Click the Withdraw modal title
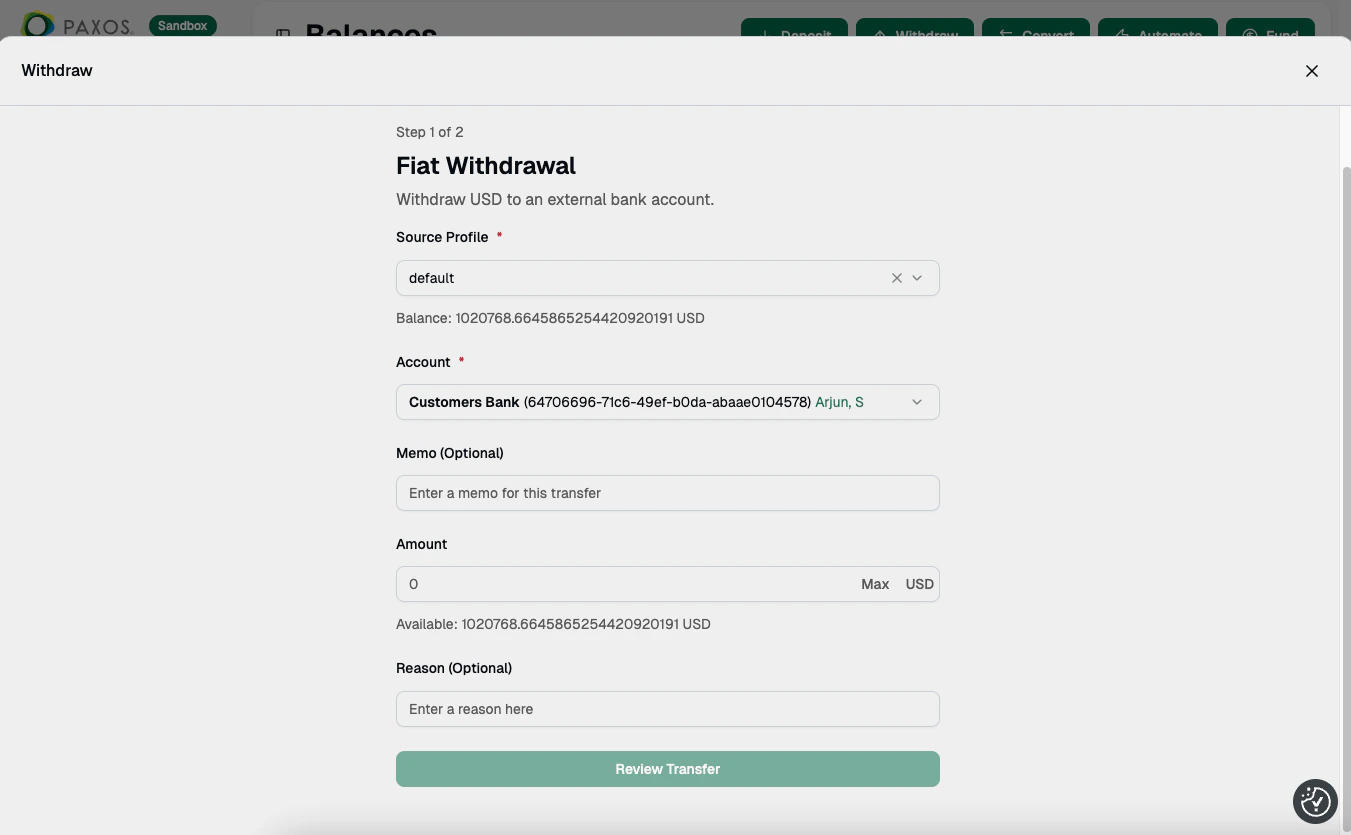Image resolution: width=1351 pixels, height=835 pixels. (56, 70)
